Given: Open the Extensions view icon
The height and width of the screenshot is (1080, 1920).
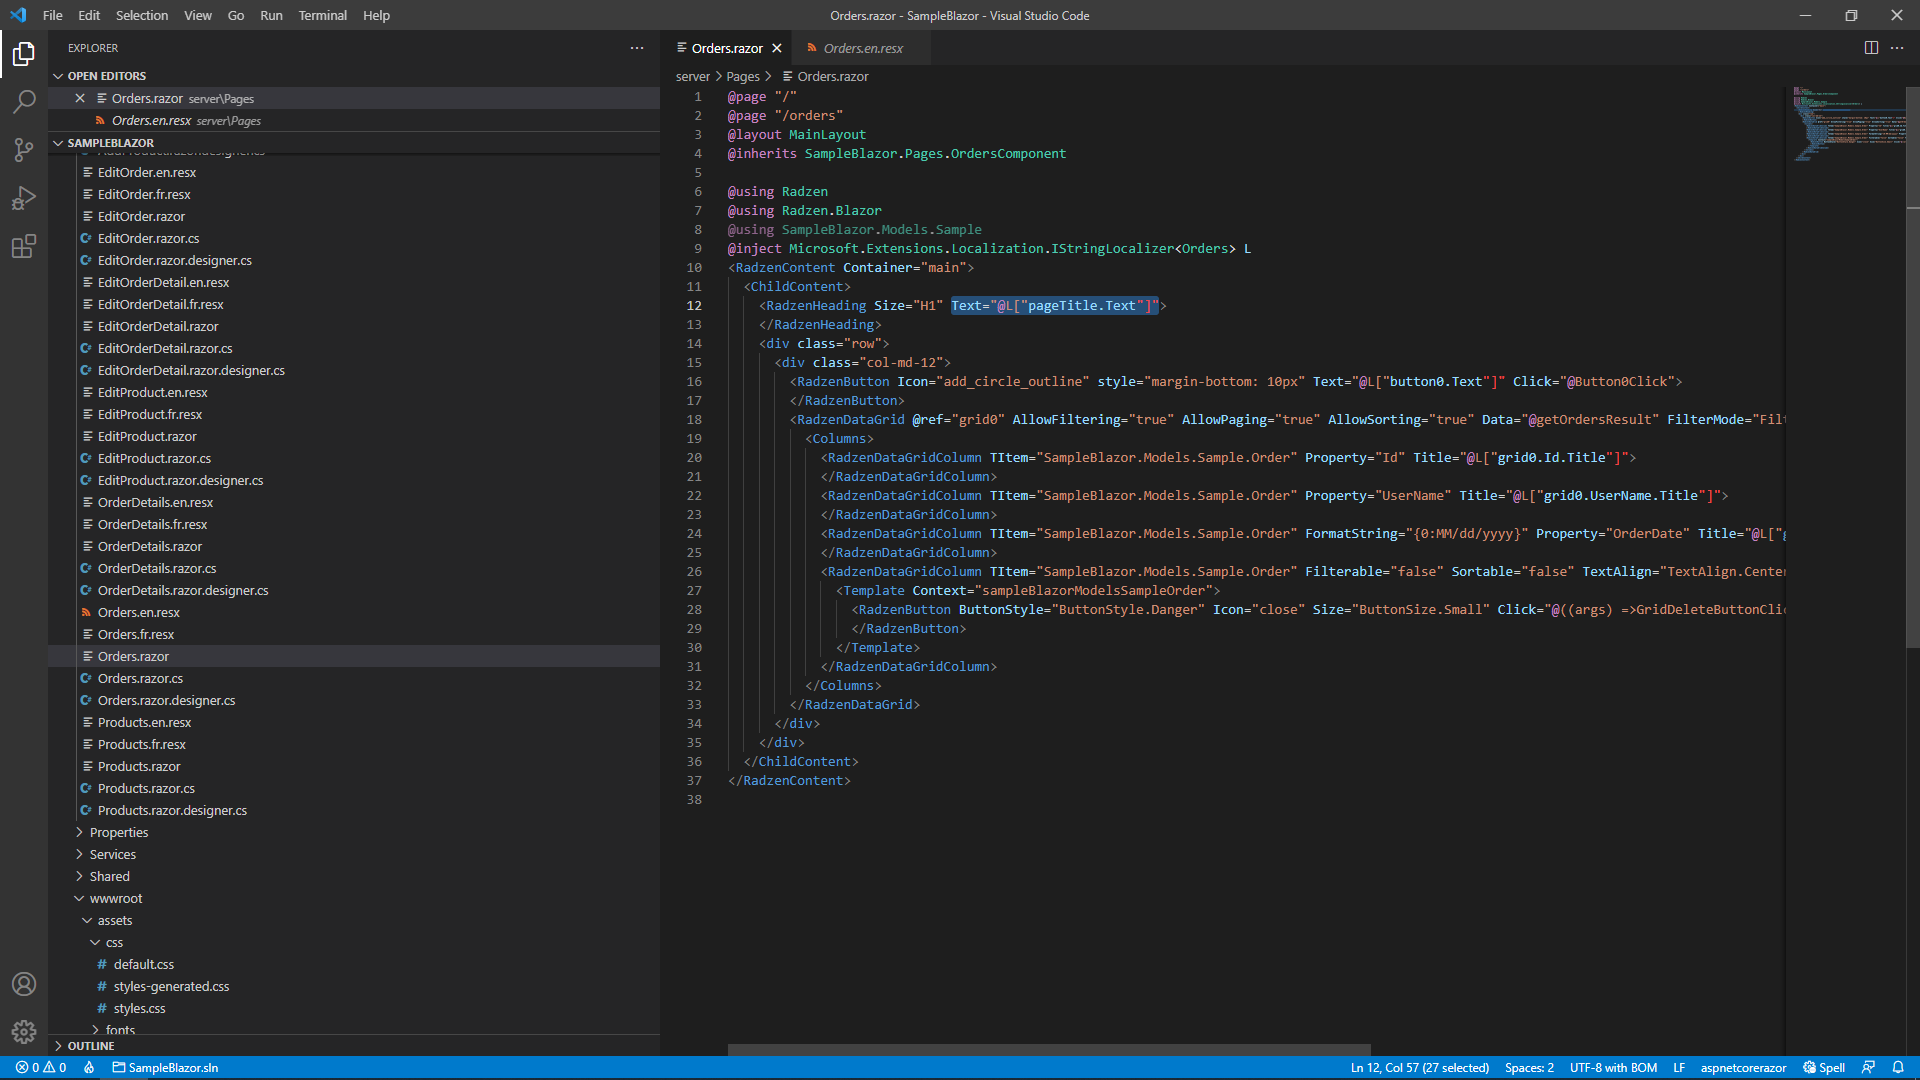Looking at the screenshot, I should [24, 246].
